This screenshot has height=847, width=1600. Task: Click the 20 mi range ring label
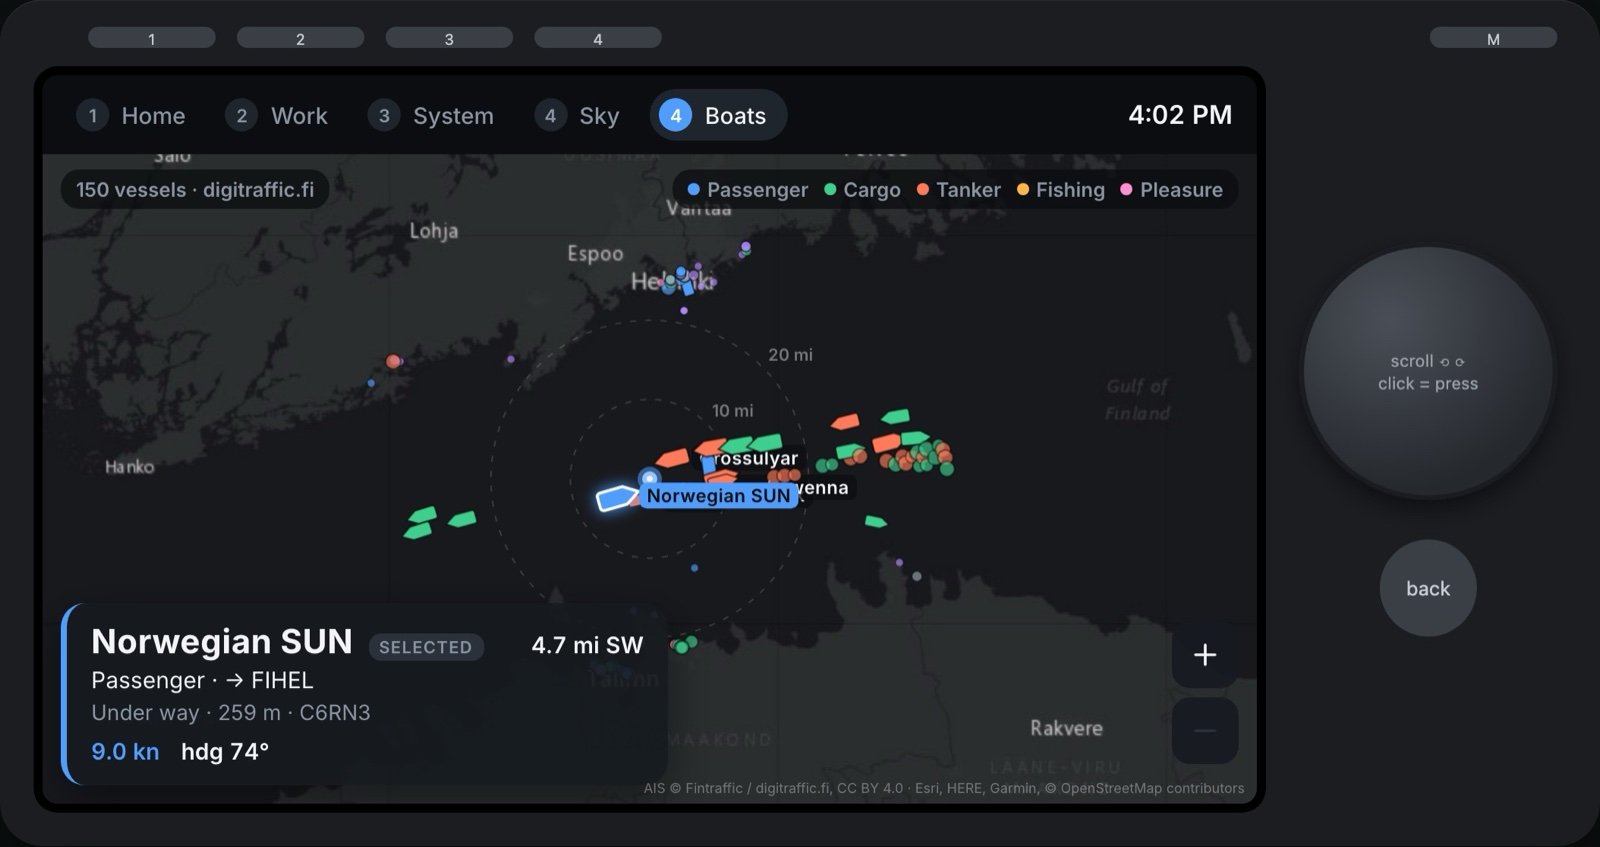pyautogui.click(x=790, y=355)
